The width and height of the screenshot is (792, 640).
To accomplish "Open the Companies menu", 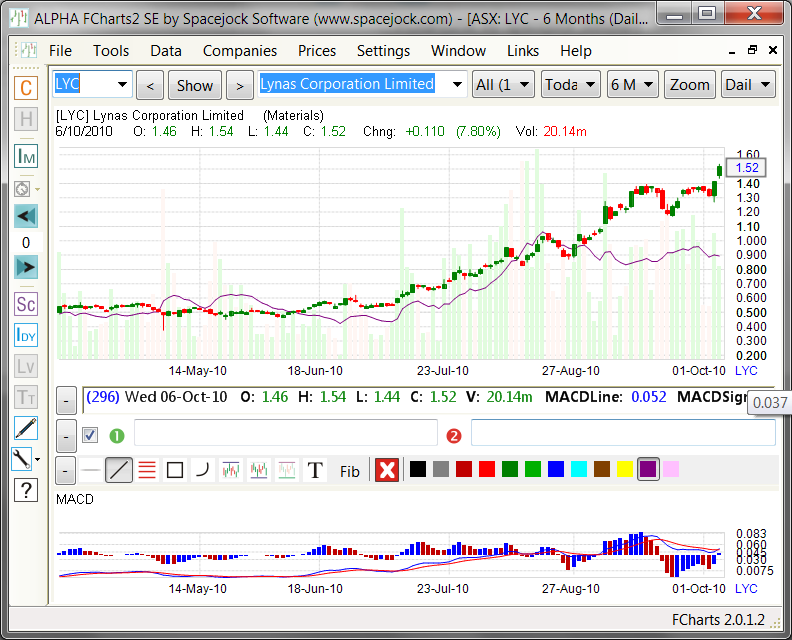I will coord(240,51).
